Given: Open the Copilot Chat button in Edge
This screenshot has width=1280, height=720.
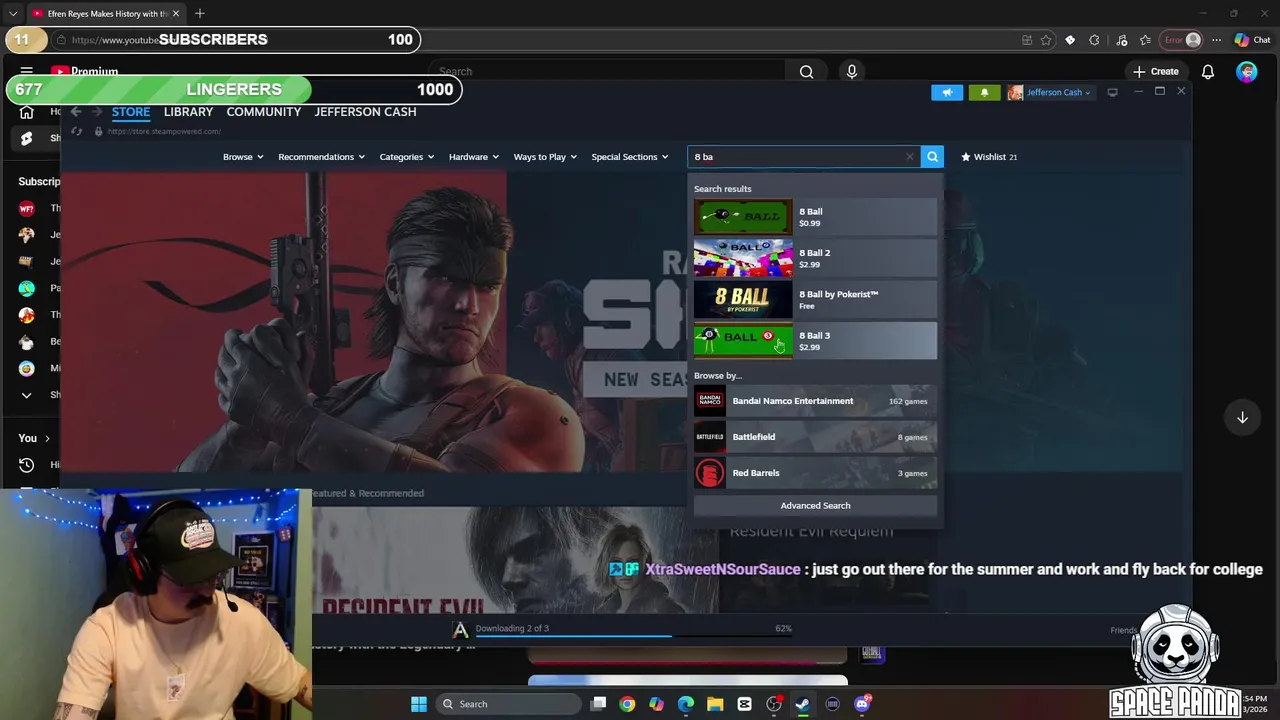Looking at the screenshot, I should 1252,40.
